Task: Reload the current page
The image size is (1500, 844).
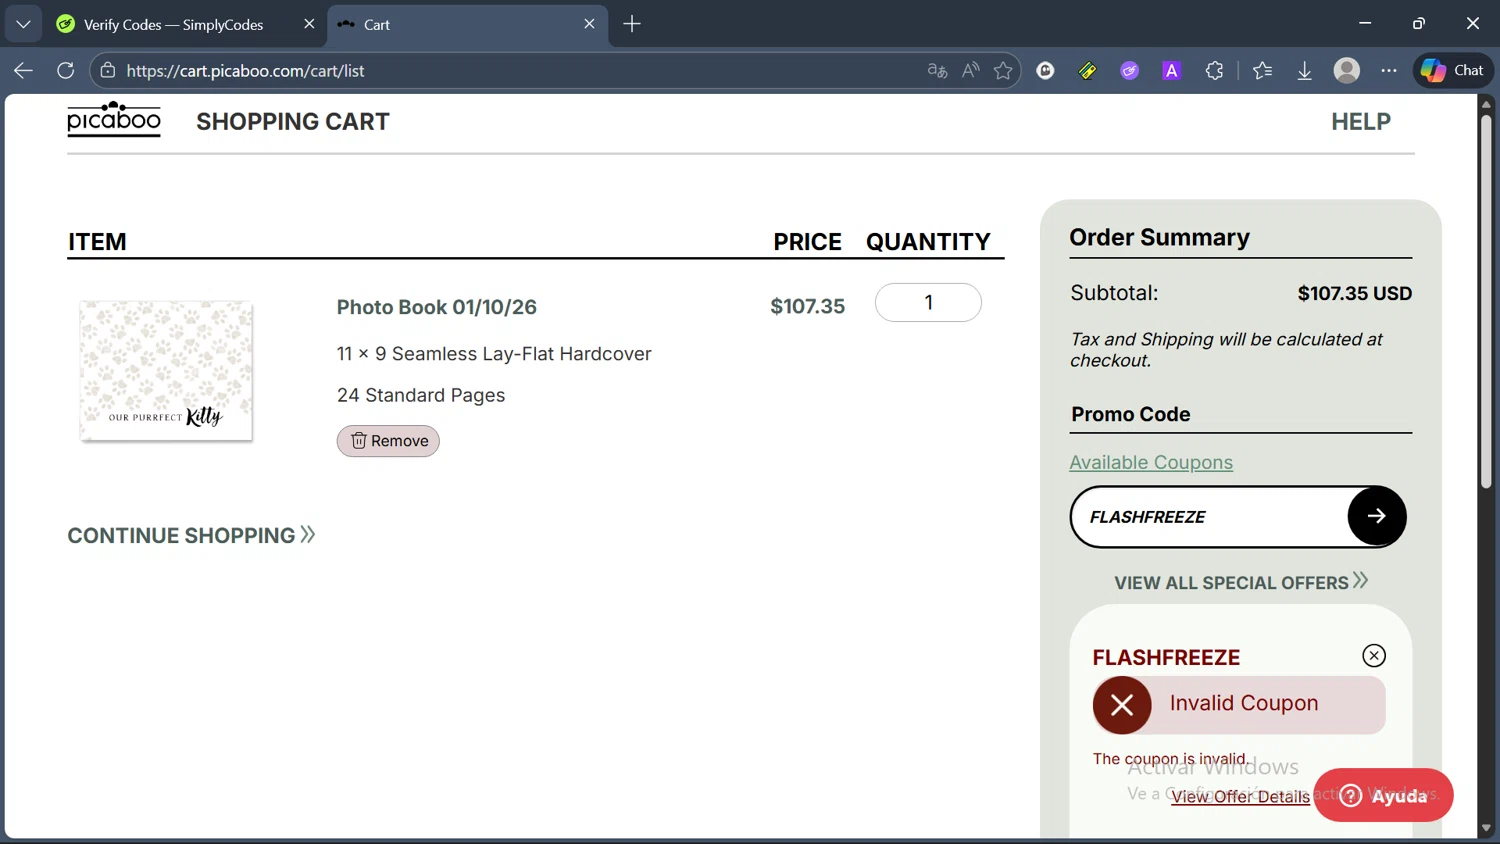Action: [65, 70]
